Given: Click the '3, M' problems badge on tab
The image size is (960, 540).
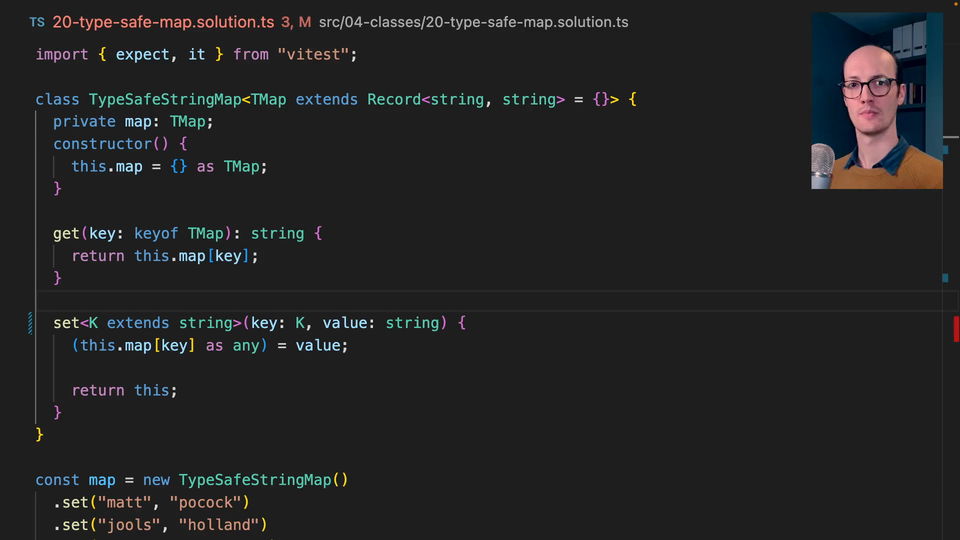Looking at the screenshot, I should [x=296, y=22].
